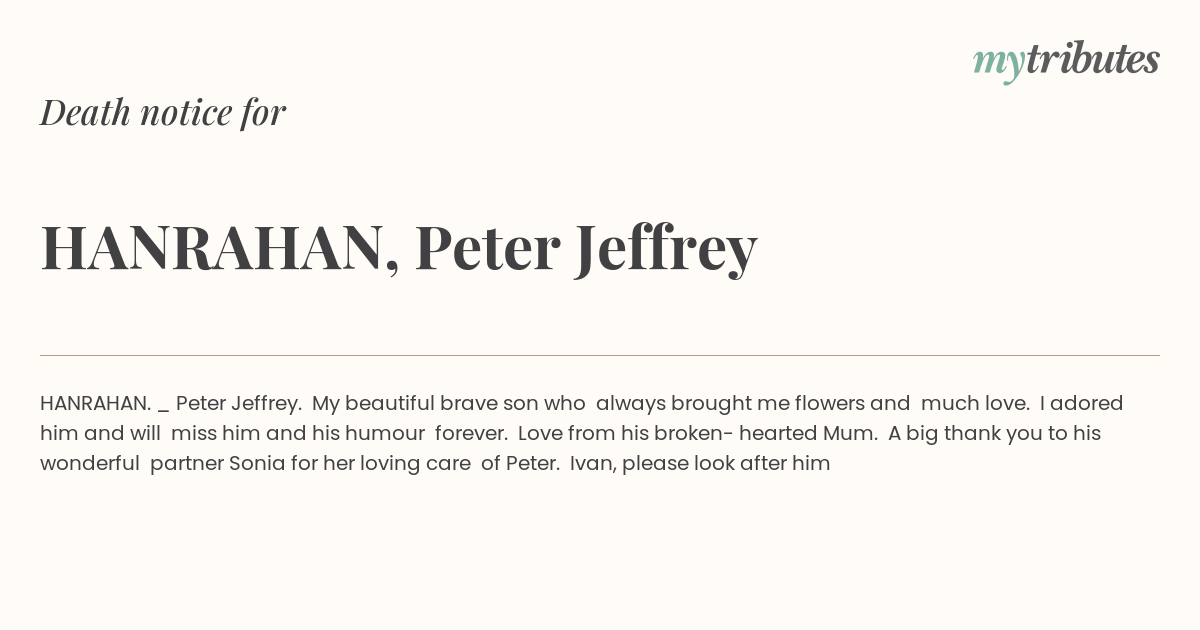Select the "Death notice for" subtitle

click(163, 112)
